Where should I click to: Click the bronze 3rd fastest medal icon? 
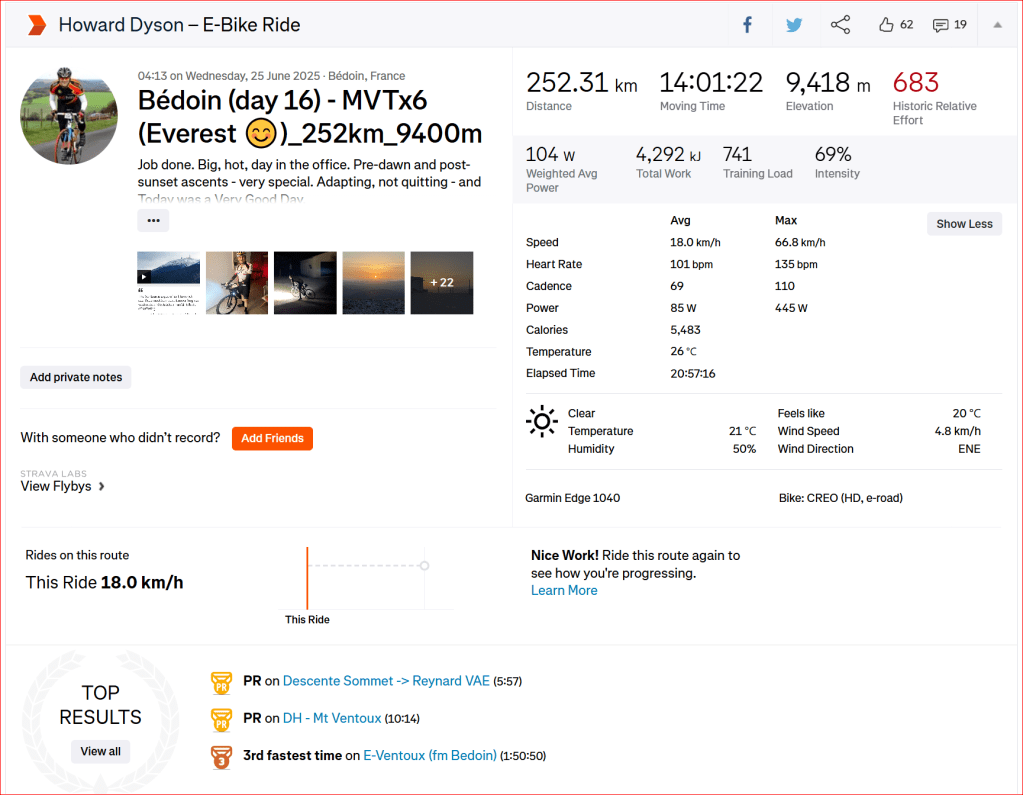point(221,756)
